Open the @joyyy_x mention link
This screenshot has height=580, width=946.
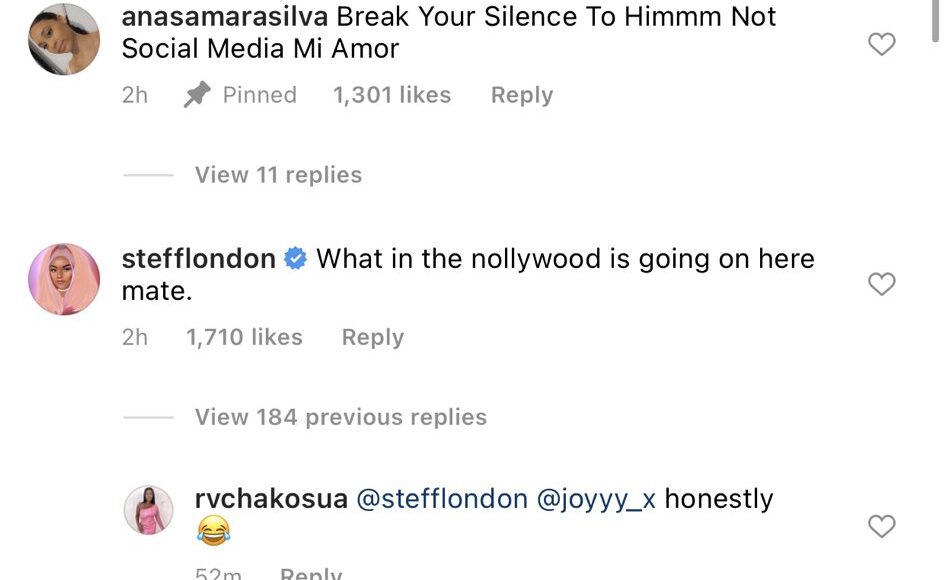[596, 499]
